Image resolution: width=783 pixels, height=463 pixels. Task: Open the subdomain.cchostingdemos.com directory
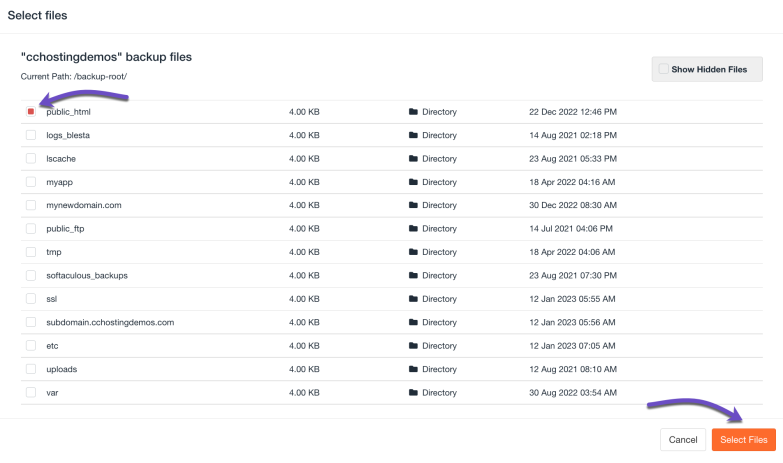[110, 322]
